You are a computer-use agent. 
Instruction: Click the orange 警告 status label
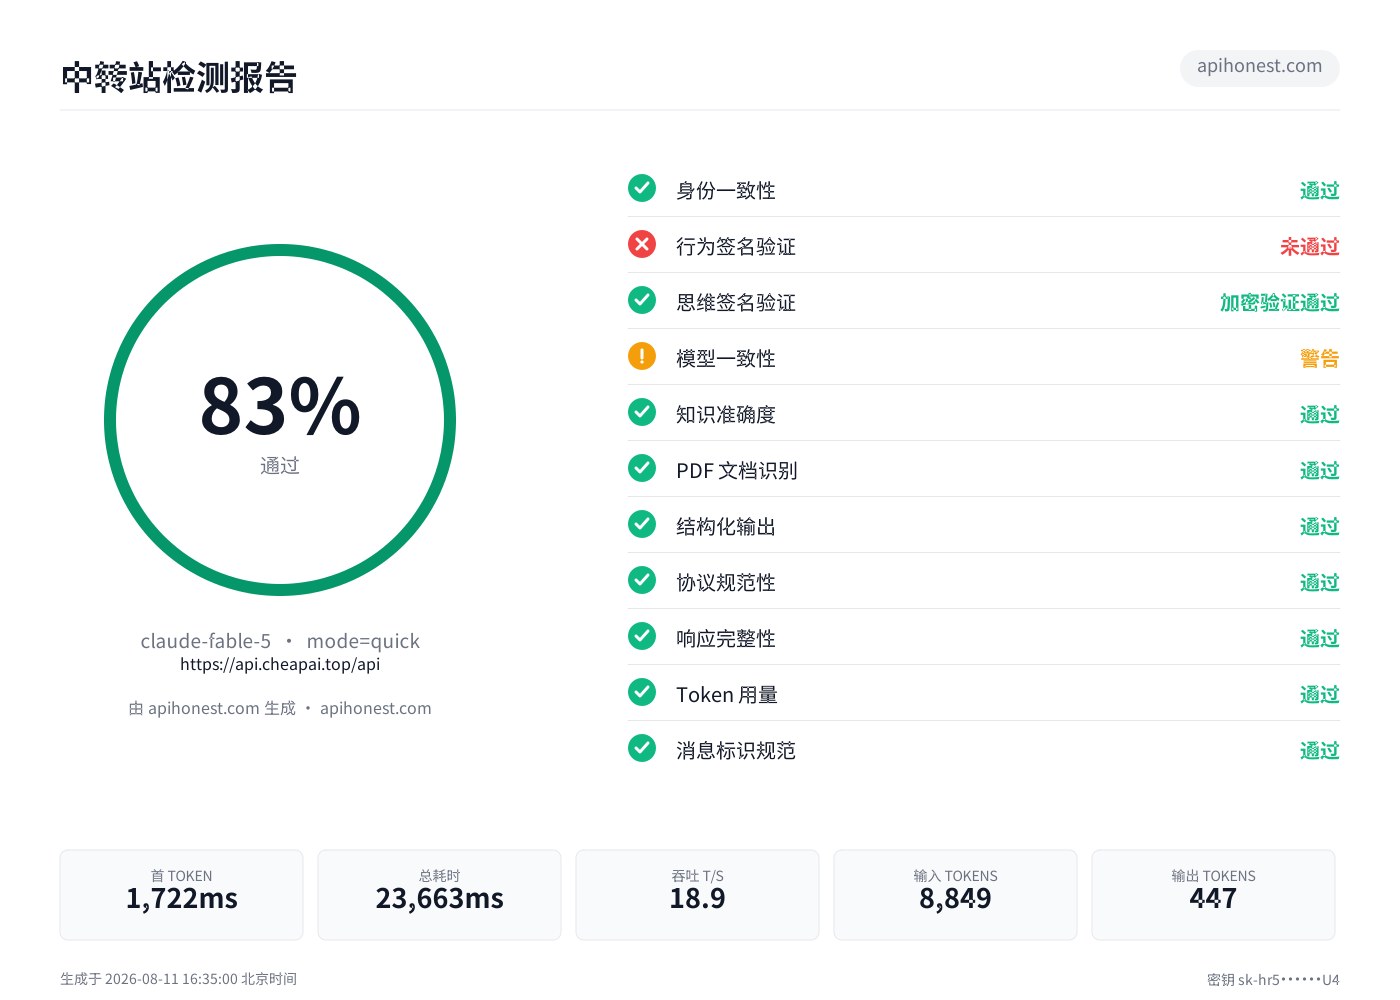tap(1319, 358)
